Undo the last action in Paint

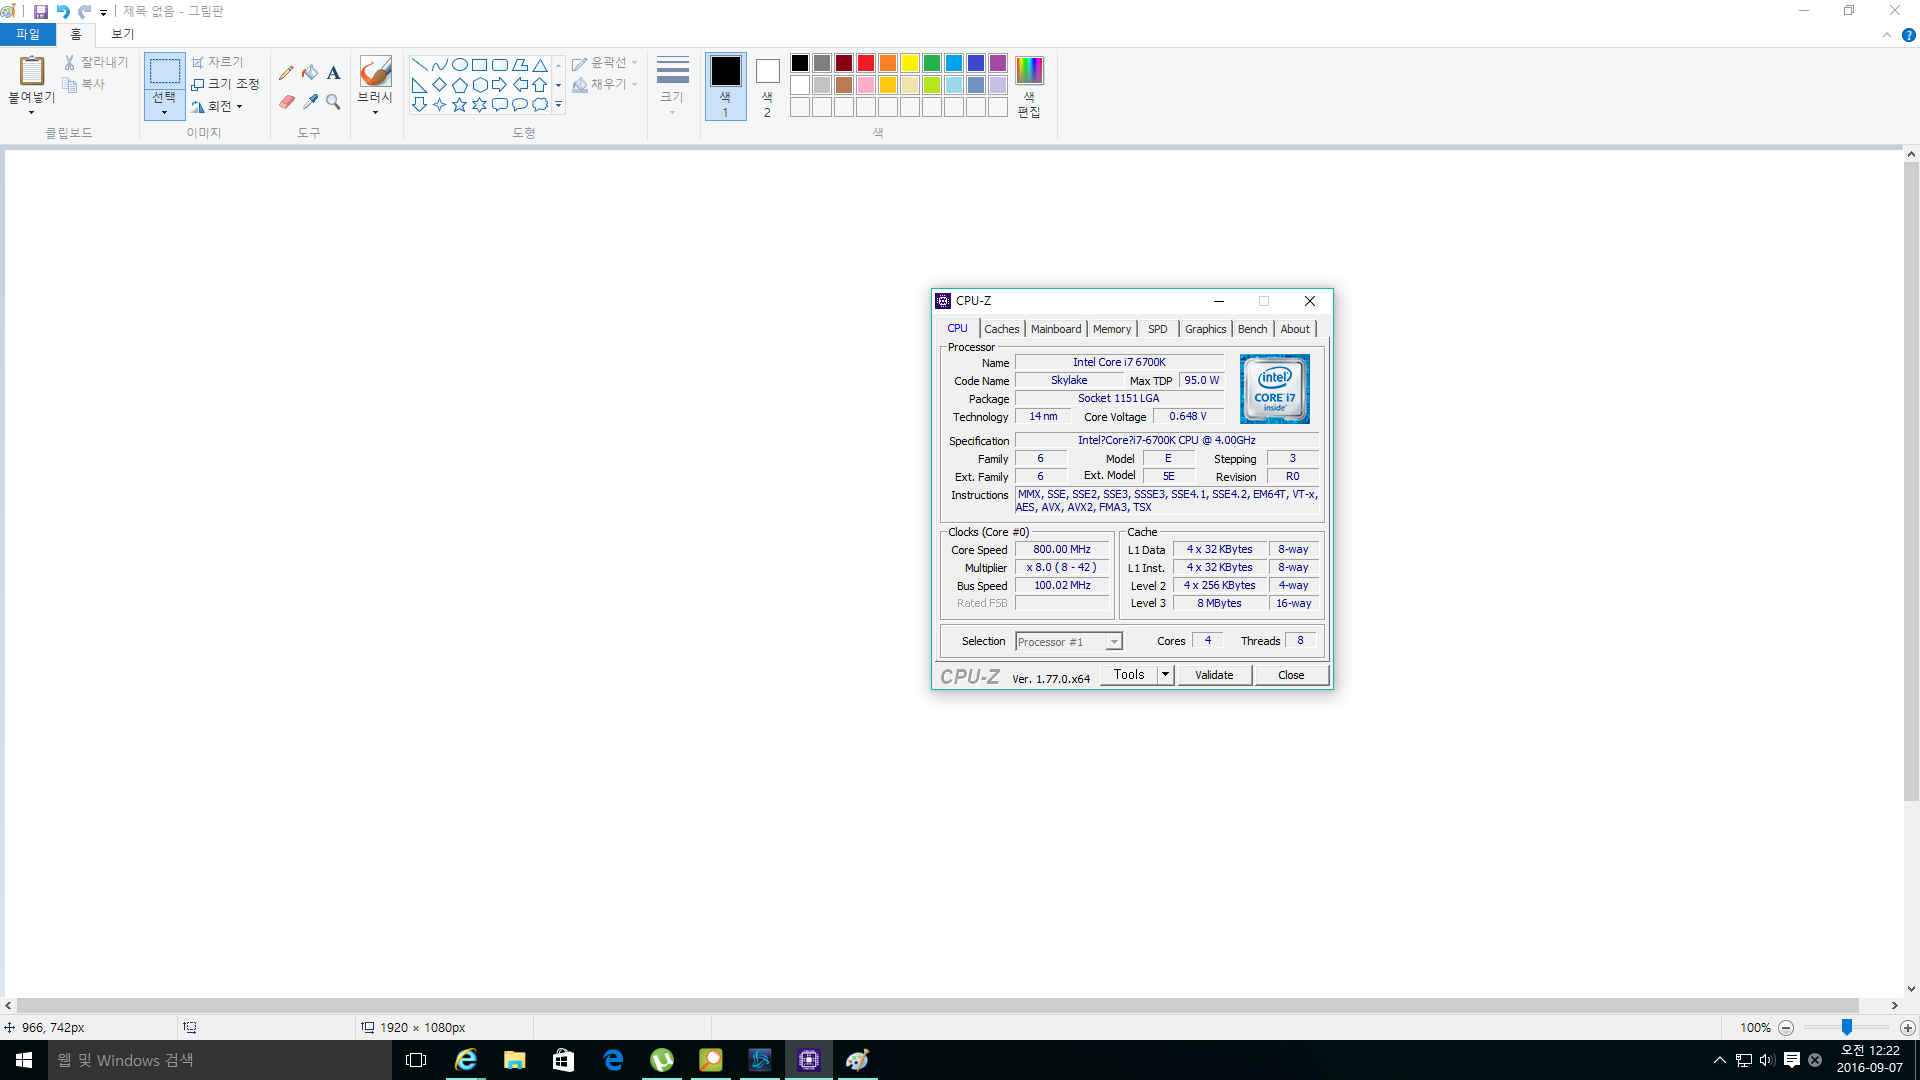(x=63, y=12)
